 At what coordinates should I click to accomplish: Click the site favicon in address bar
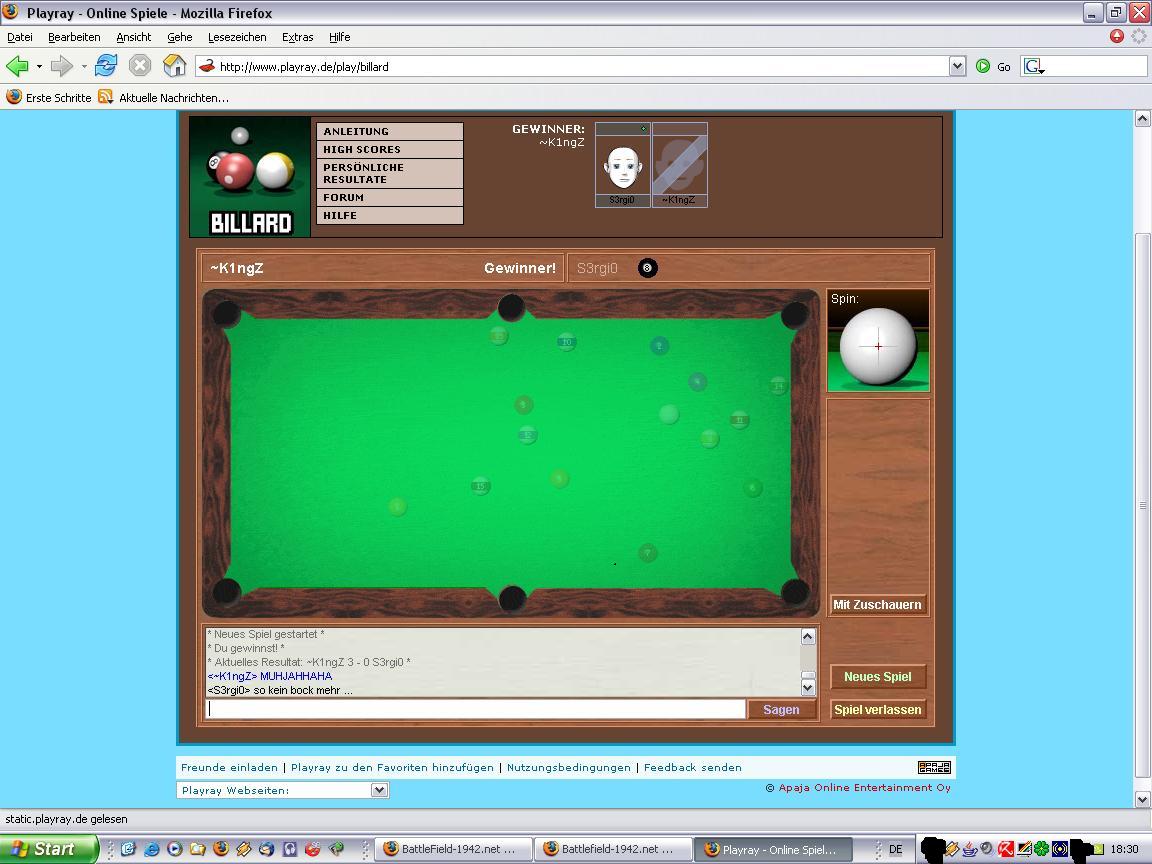207,66
